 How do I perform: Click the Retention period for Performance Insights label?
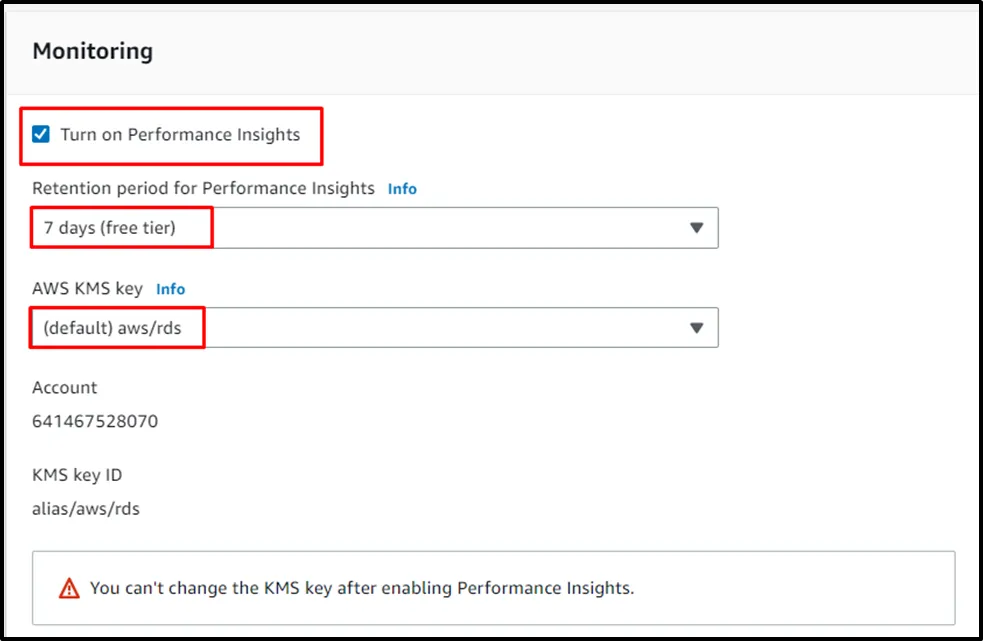[x=203, y=188]
